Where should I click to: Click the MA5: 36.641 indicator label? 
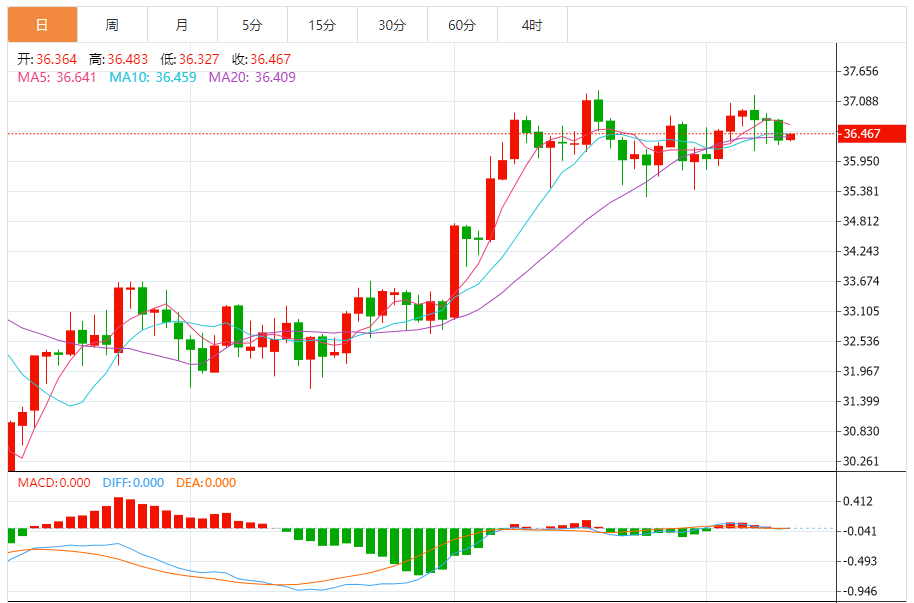click(x=57, y=77)
